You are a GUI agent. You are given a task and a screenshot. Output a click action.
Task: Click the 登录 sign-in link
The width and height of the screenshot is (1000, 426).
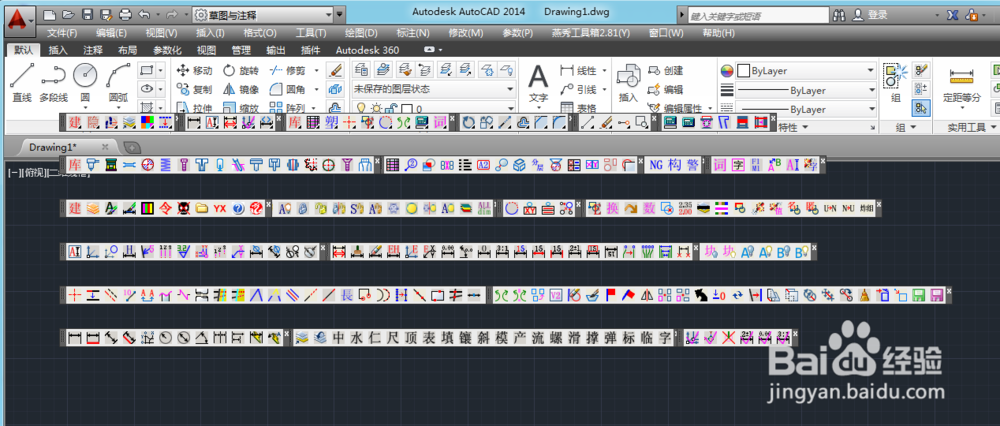(878, 14)
